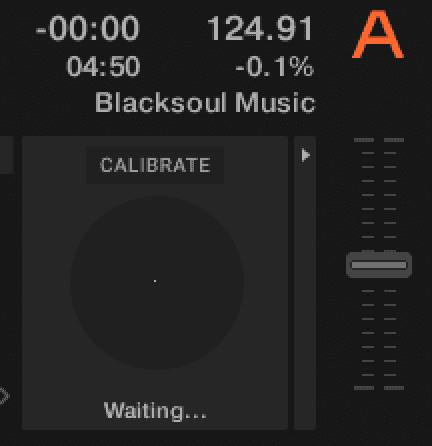Click the -0.1% tempo percentage readout
Image resolution: width=432 pixels, height=446 pixels.
[275, 66]
